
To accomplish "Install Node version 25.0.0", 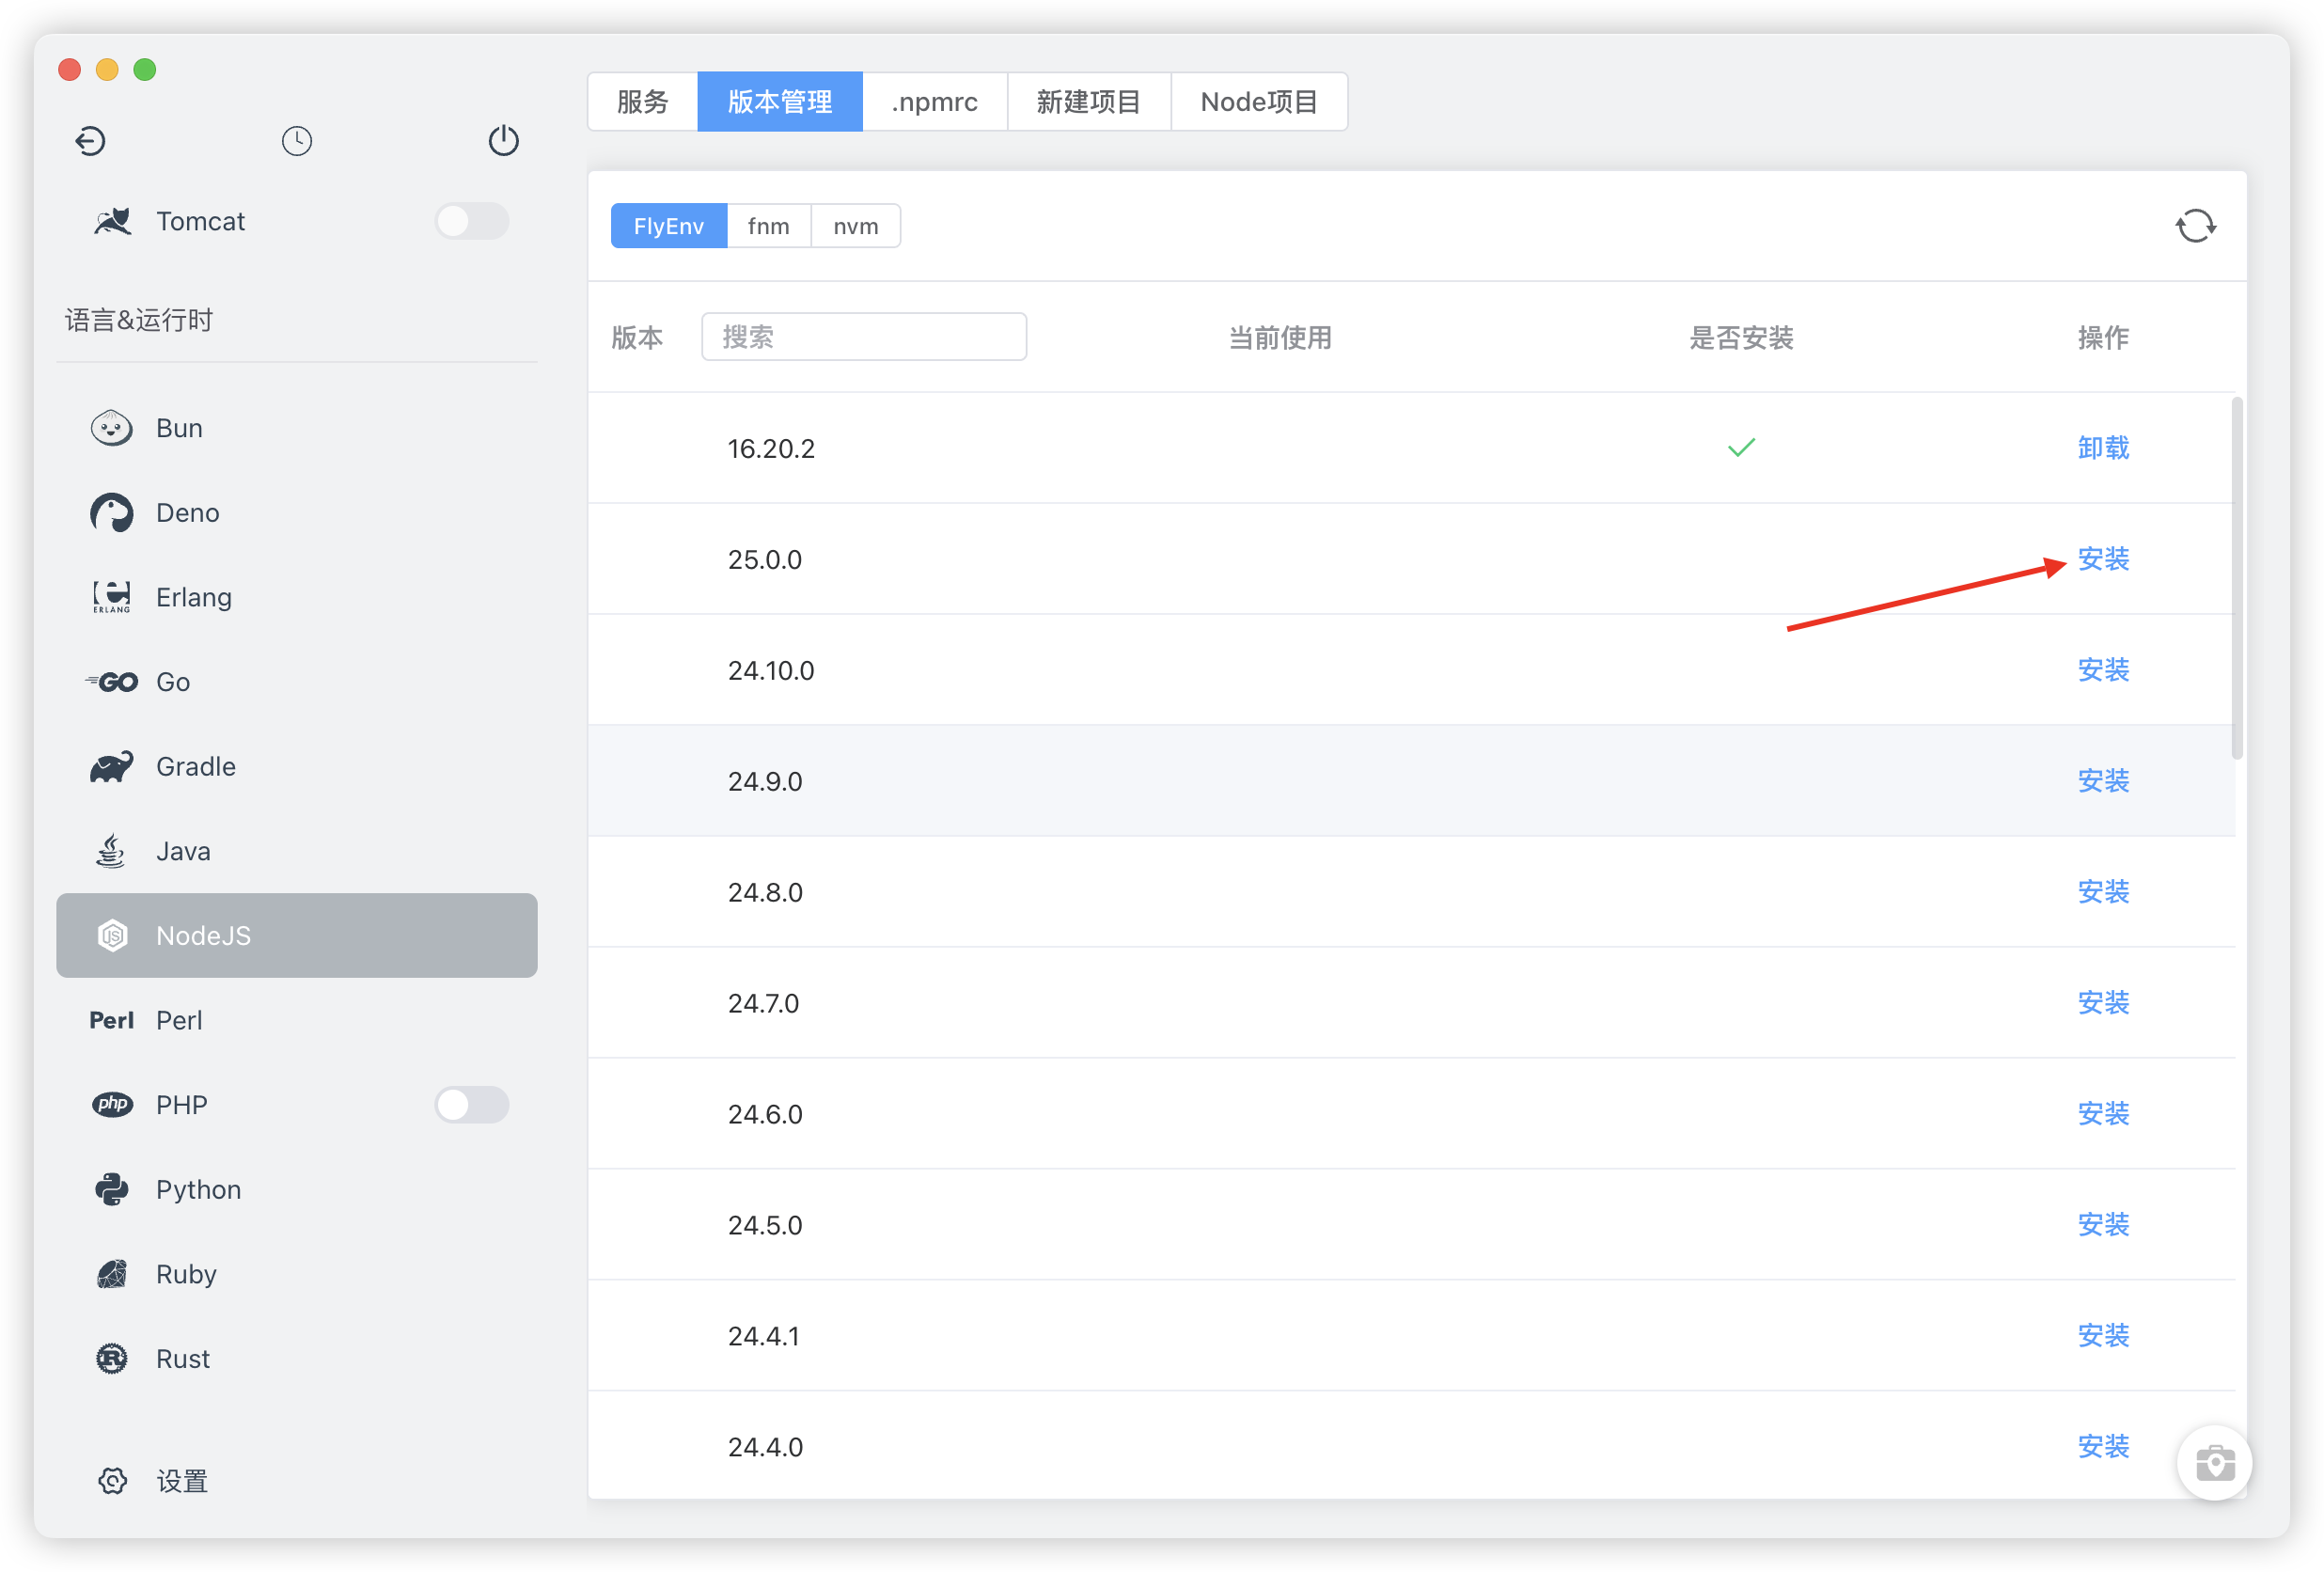I will (x=2103, y=559).
